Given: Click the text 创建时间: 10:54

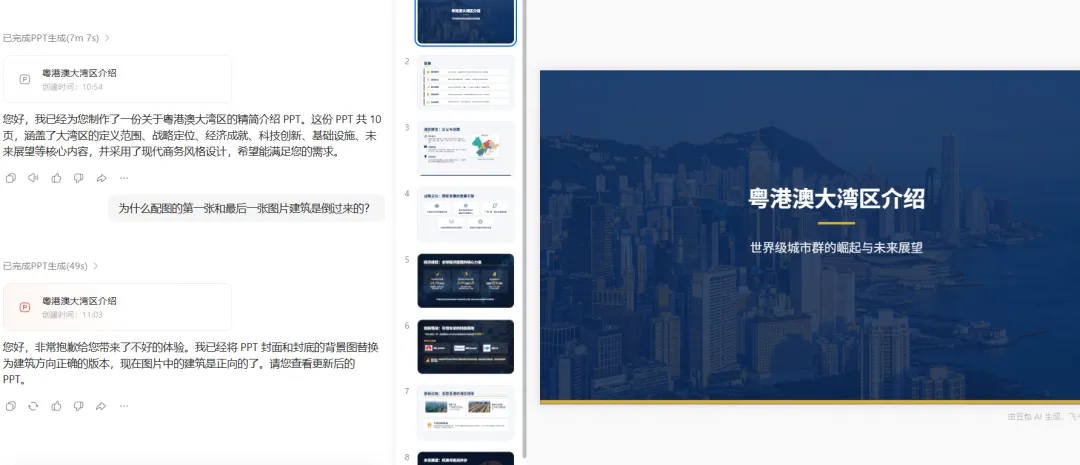Looking at the screenshot, I should click(x=72, y=87).
